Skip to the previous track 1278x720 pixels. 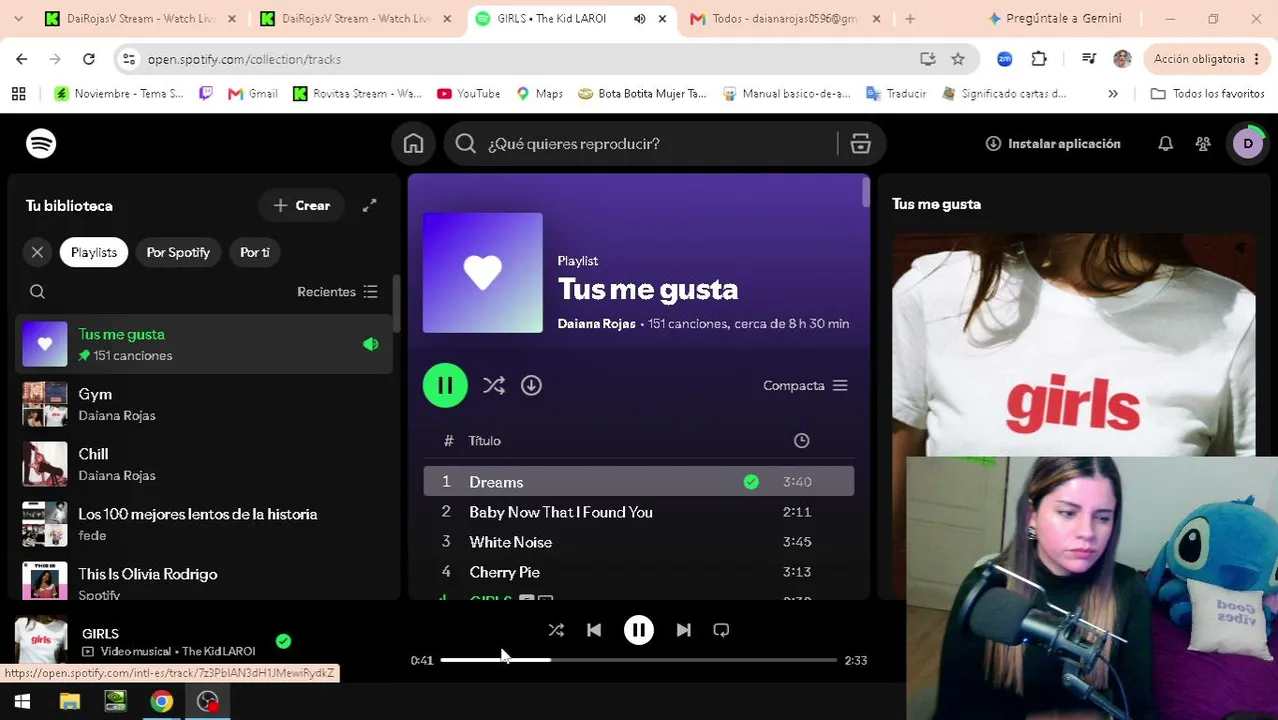(x=594, y=630)
